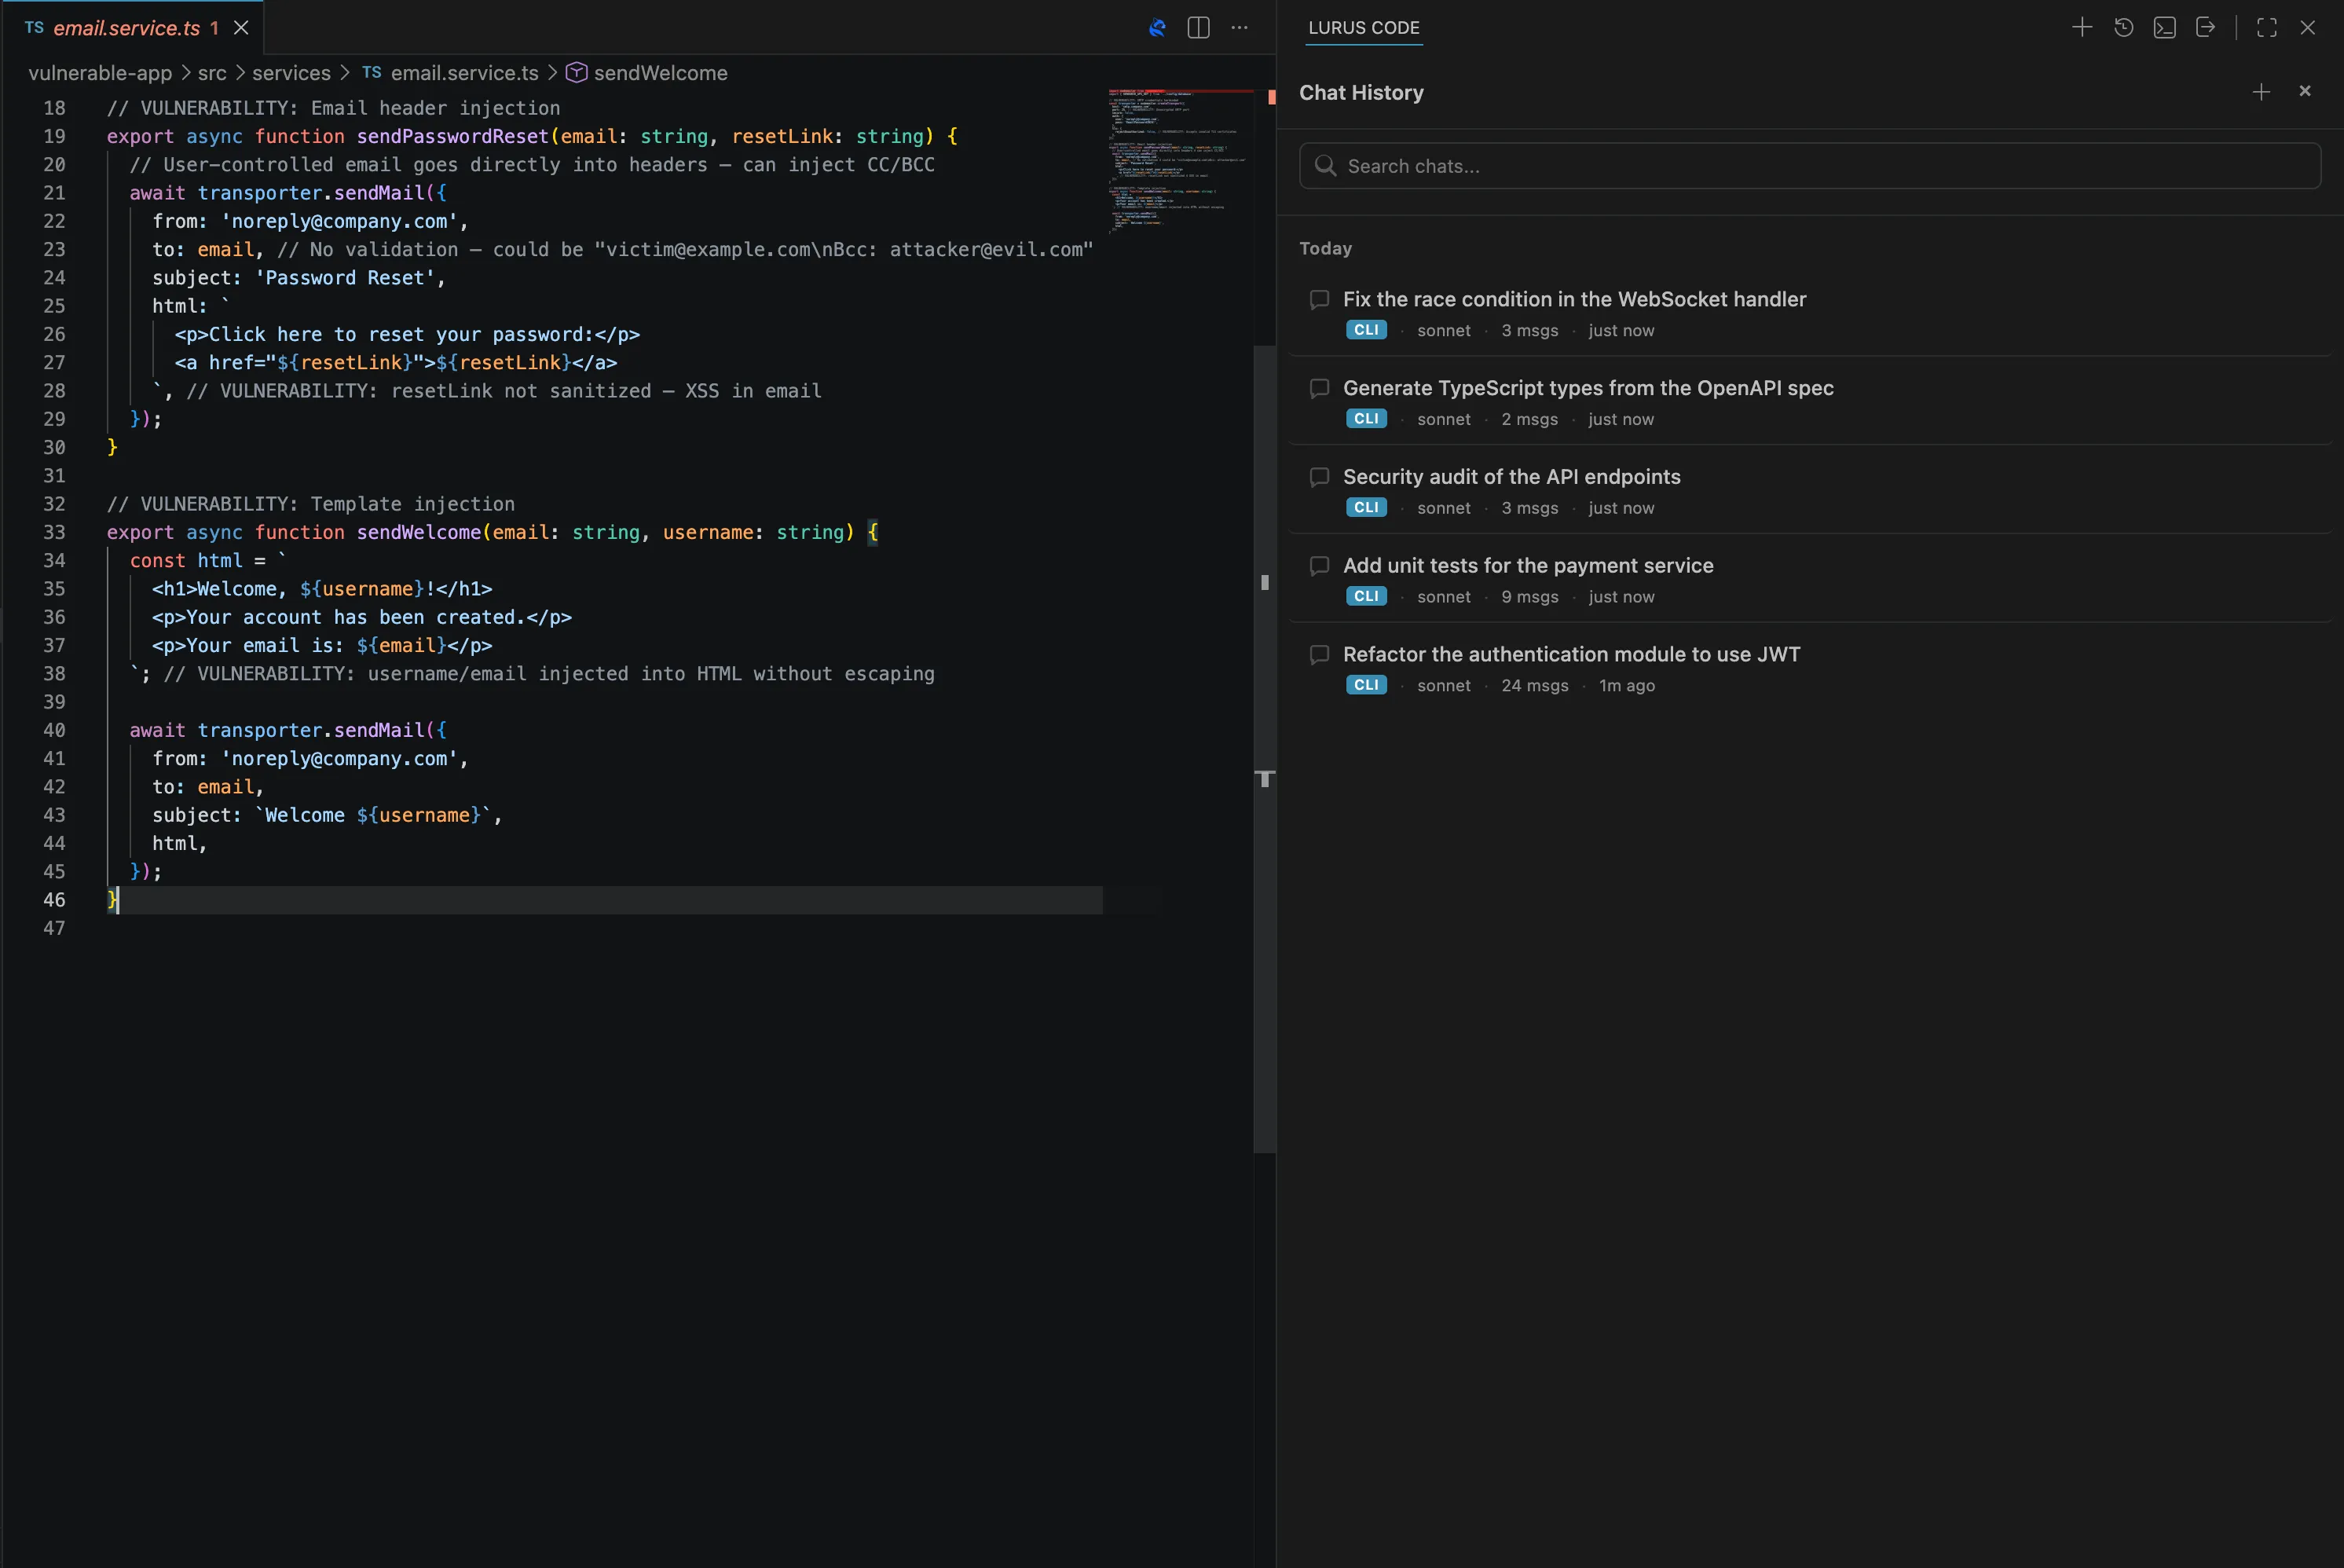Toggle fullscreen with the brackets icon
Viewport: 2344px width, 1568px height.
2265,27
